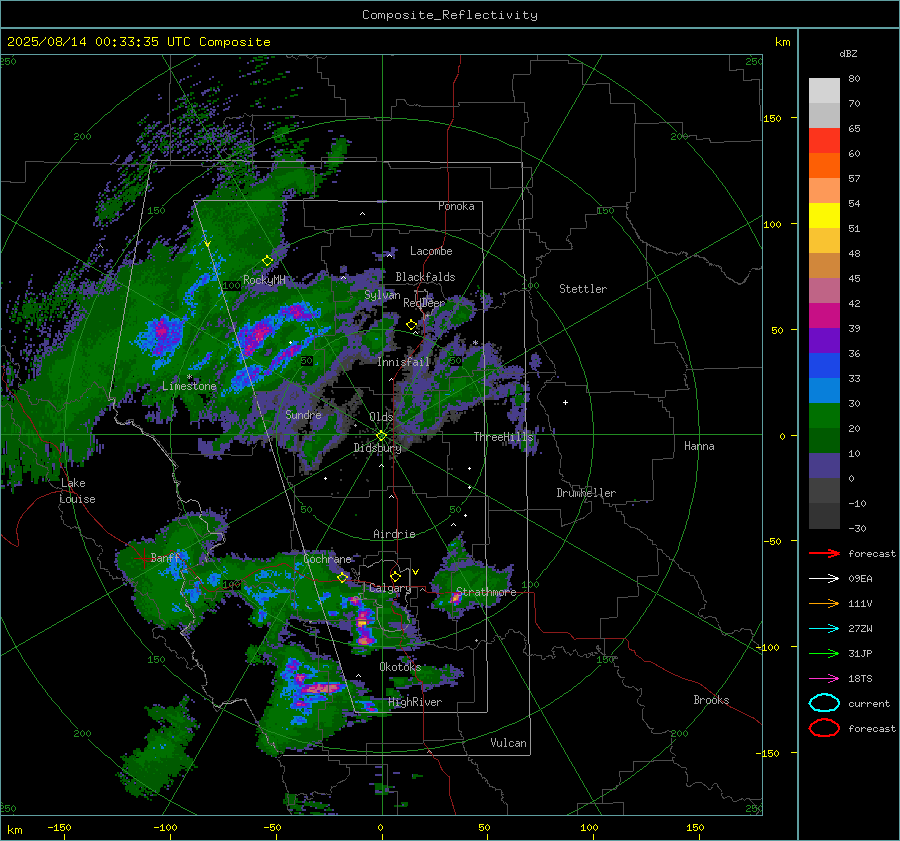Click the yellow V marker northwest of RockyMH
This screenshot has width=900, height=841.
pyautogui.click(x=208, y=244)
